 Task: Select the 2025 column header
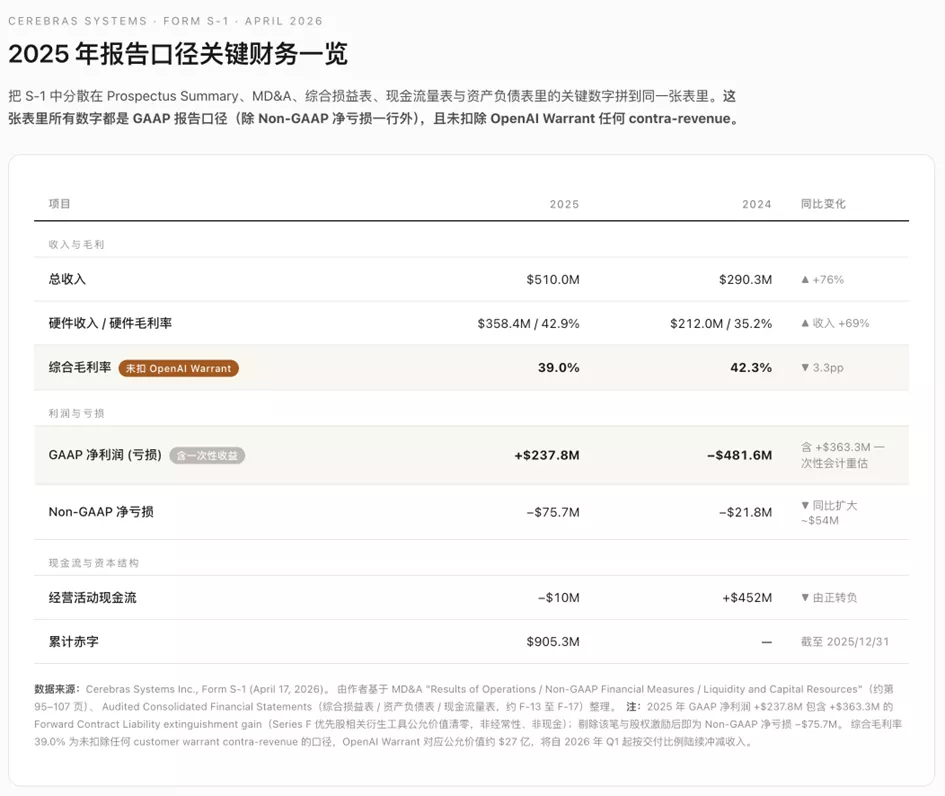pyautogui.click(x=564, y=204)
